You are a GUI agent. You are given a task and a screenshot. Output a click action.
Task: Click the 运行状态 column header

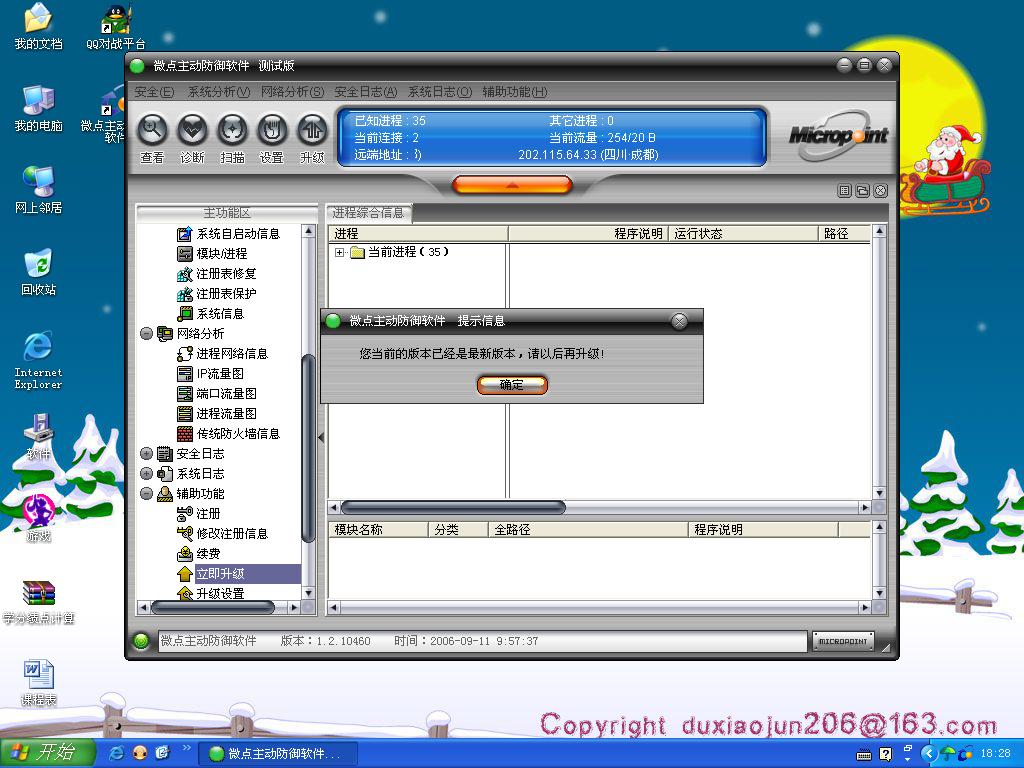click(x=743, y=234)
